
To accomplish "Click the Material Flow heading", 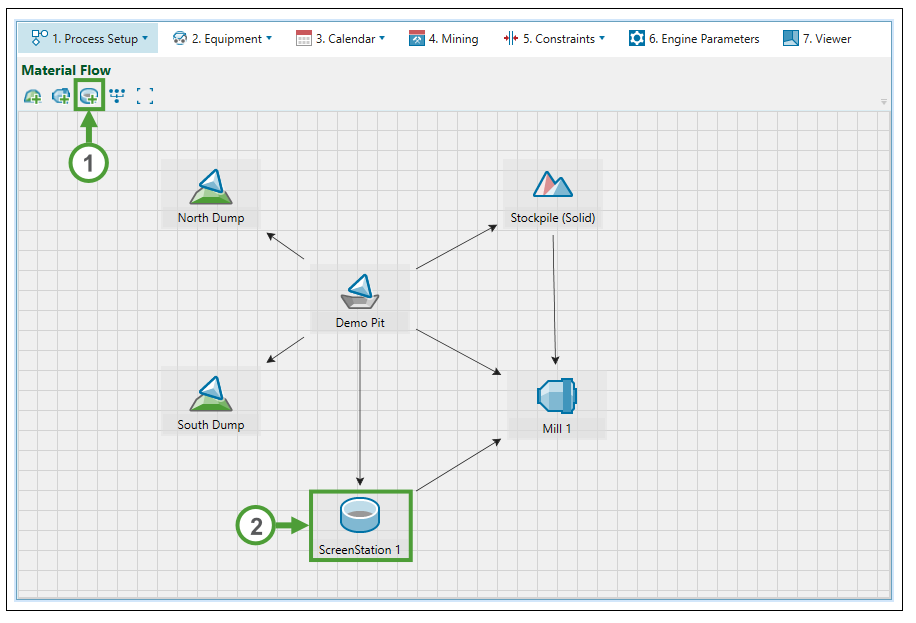I will pyautogui.click(x=66, y=70).
